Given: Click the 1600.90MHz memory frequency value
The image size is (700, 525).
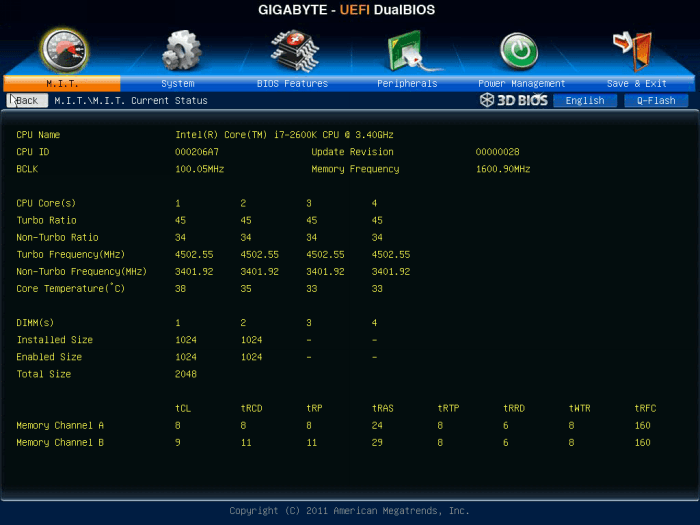Looking at the screenshot, I should coord(503,169).
